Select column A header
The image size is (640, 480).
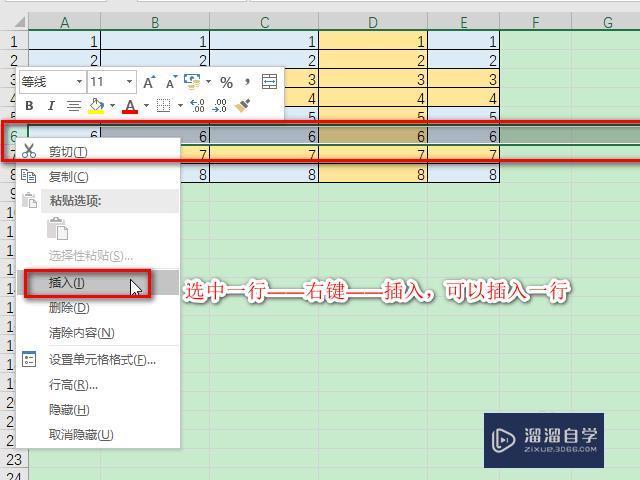[64, 22]
